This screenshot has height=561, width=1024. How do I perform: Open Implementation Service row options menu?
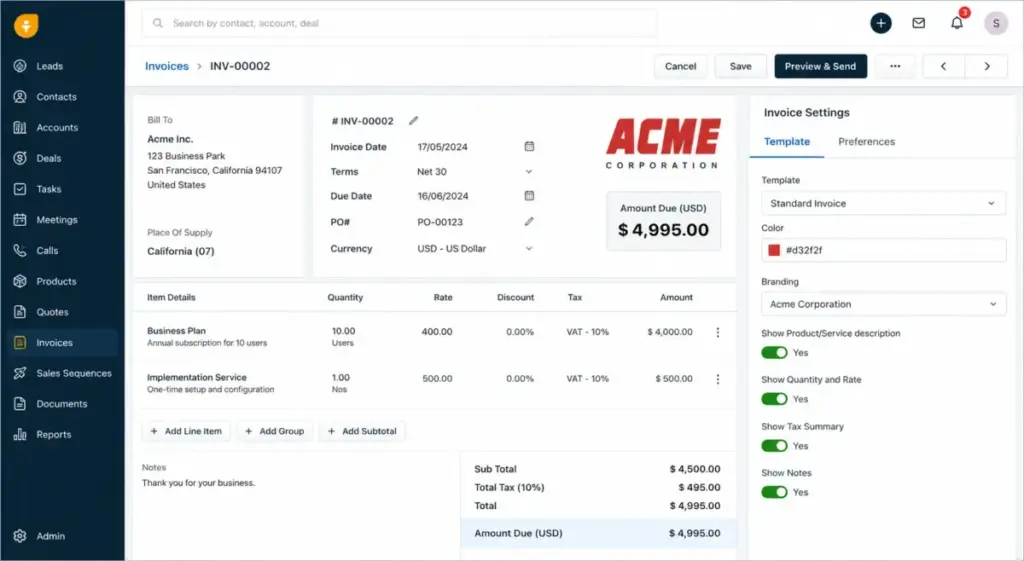click(718, 379)
